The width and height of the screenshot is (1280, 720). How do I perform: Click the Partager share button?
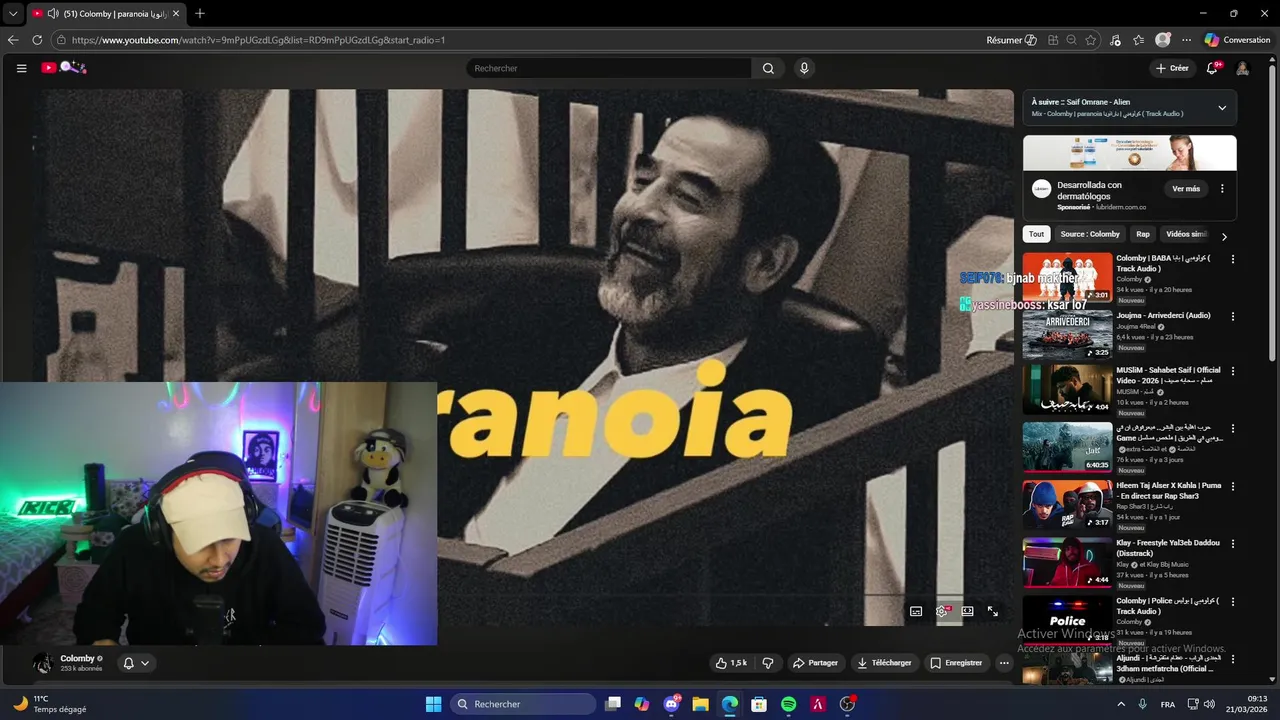click(x=815, y=663)
